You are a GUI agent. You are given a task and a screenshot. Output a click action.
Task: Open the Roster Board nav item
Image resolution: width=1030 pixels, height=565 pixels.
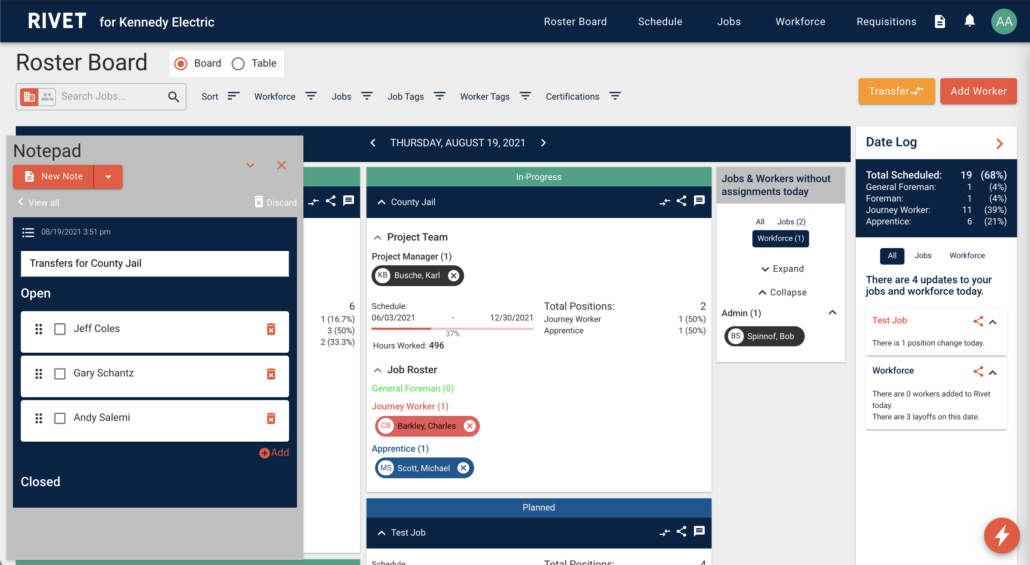point(575,22)
